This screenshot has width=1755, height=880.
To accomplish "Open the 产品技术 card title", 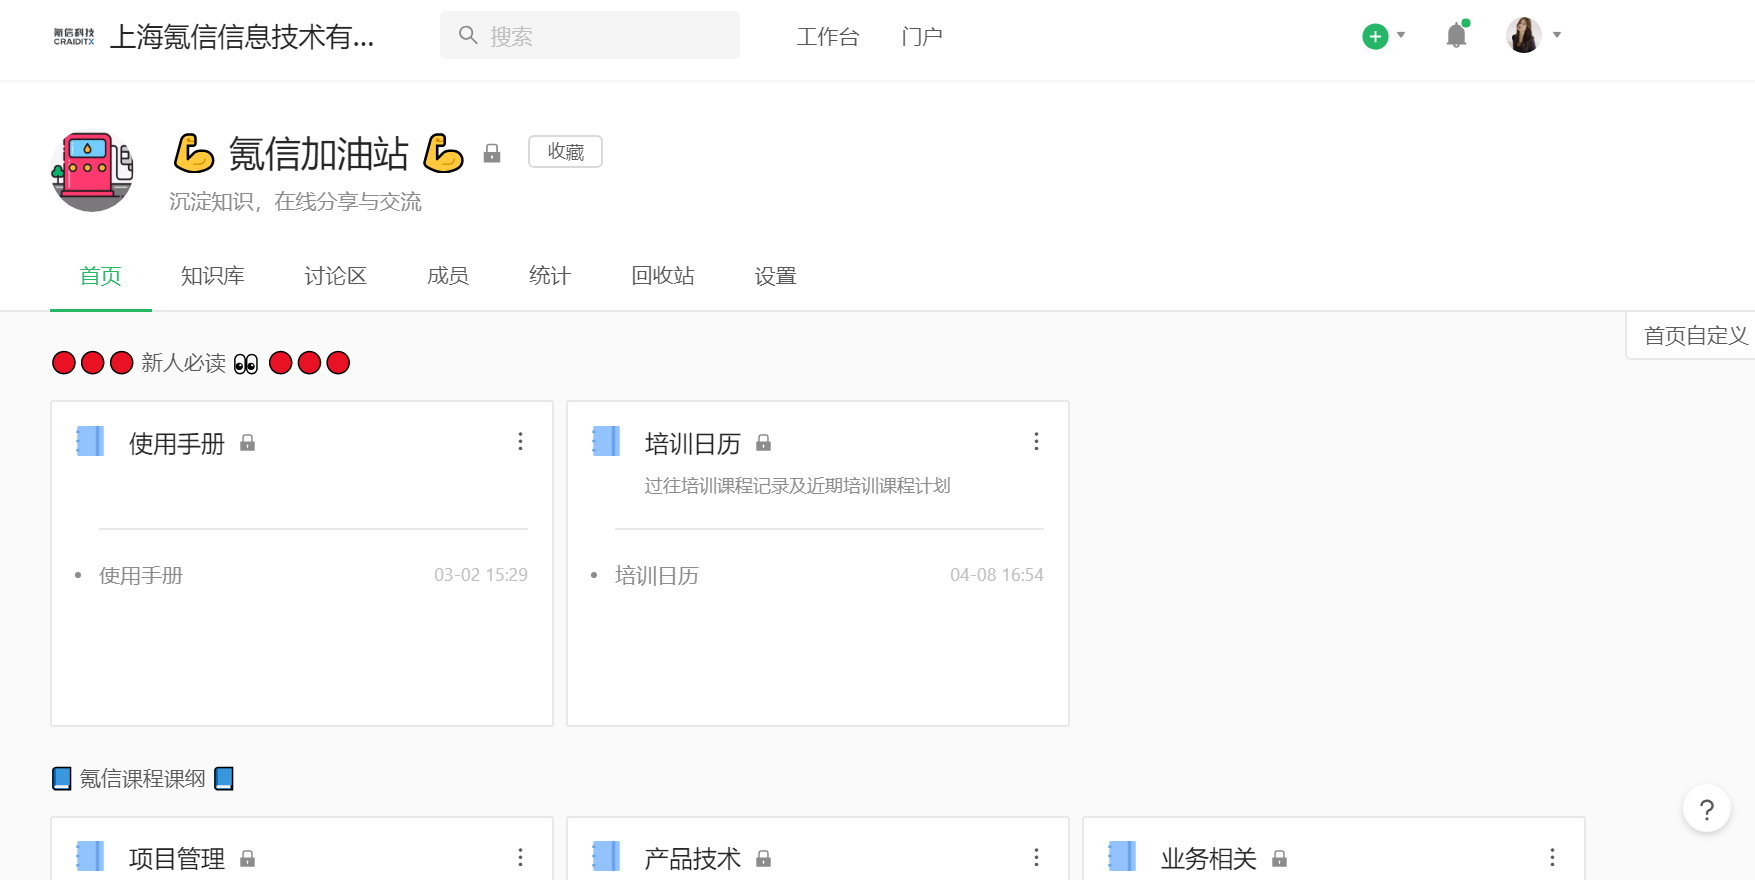I will click(x=693, y=859).
